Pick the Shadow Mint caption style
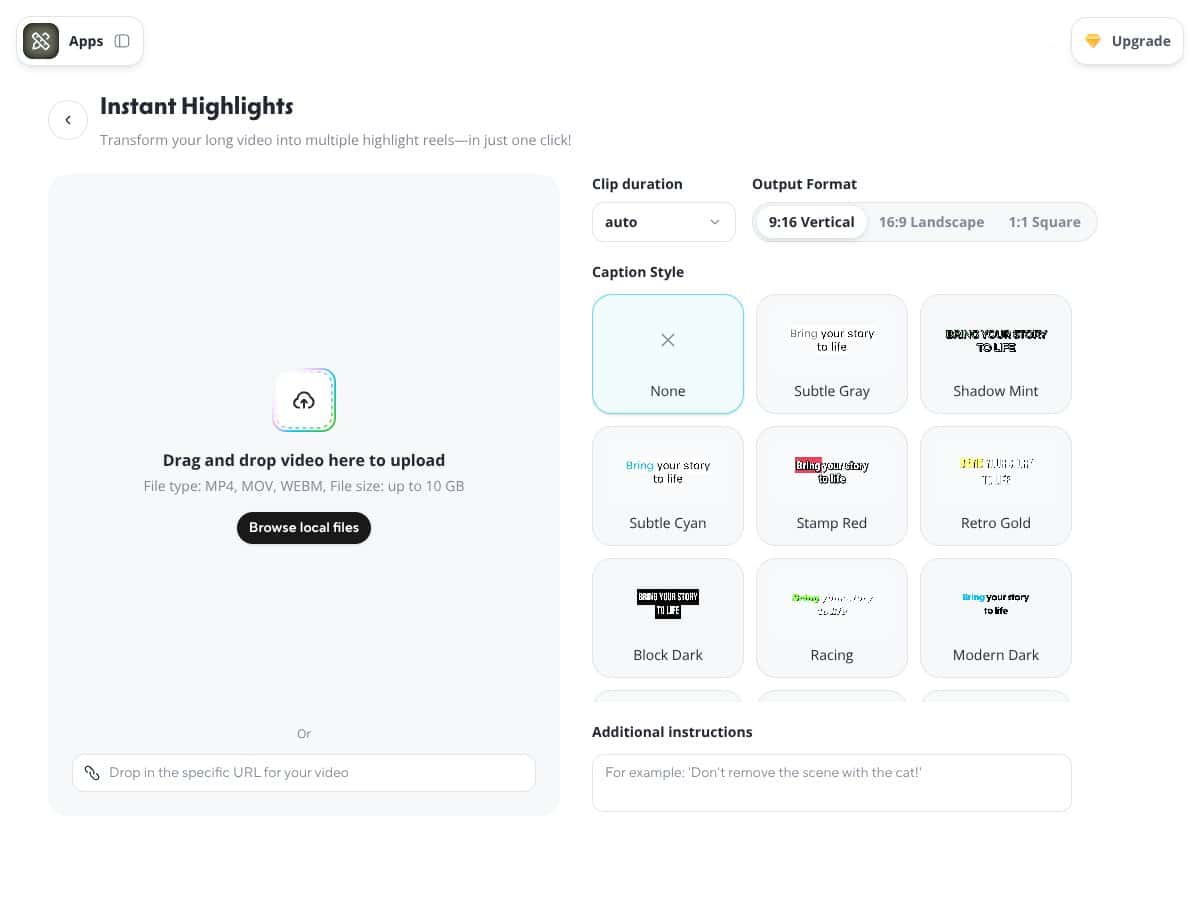The width and height of the screenshot is (1200, 900). pyautogui.click(x=996, y=354)
